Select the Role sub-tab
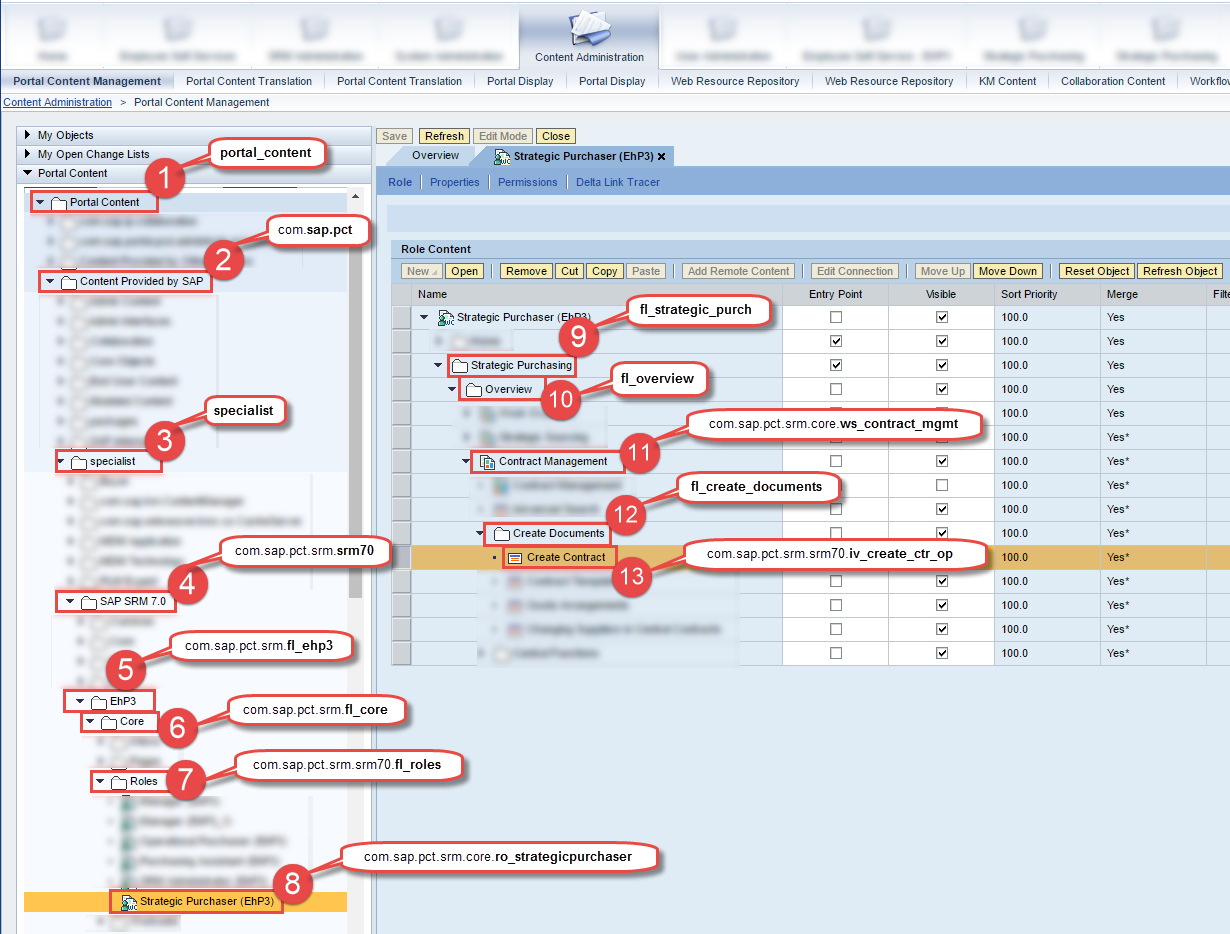Image resolution: width=1230 pixels, height=934 pixels. (400, 182)
